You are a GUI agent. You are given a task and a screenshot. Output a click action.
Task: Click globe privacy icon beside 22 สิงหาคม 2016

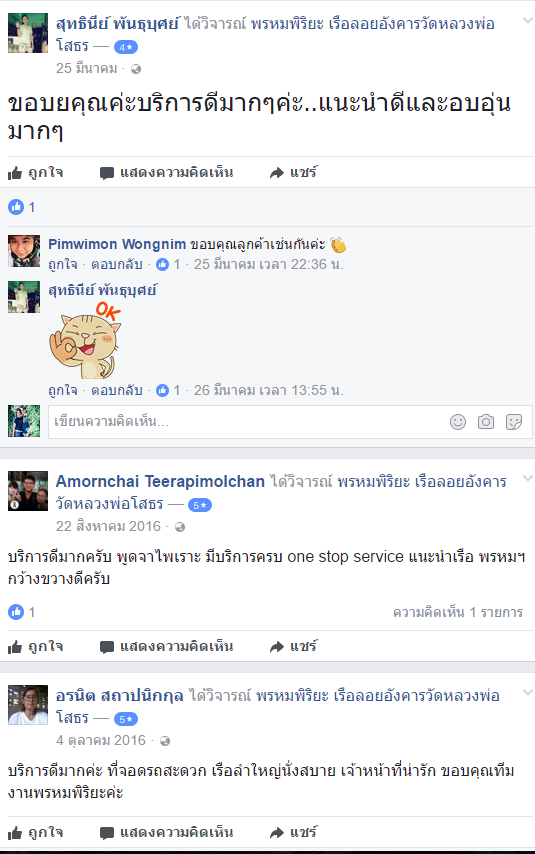(x=180, y=527)
